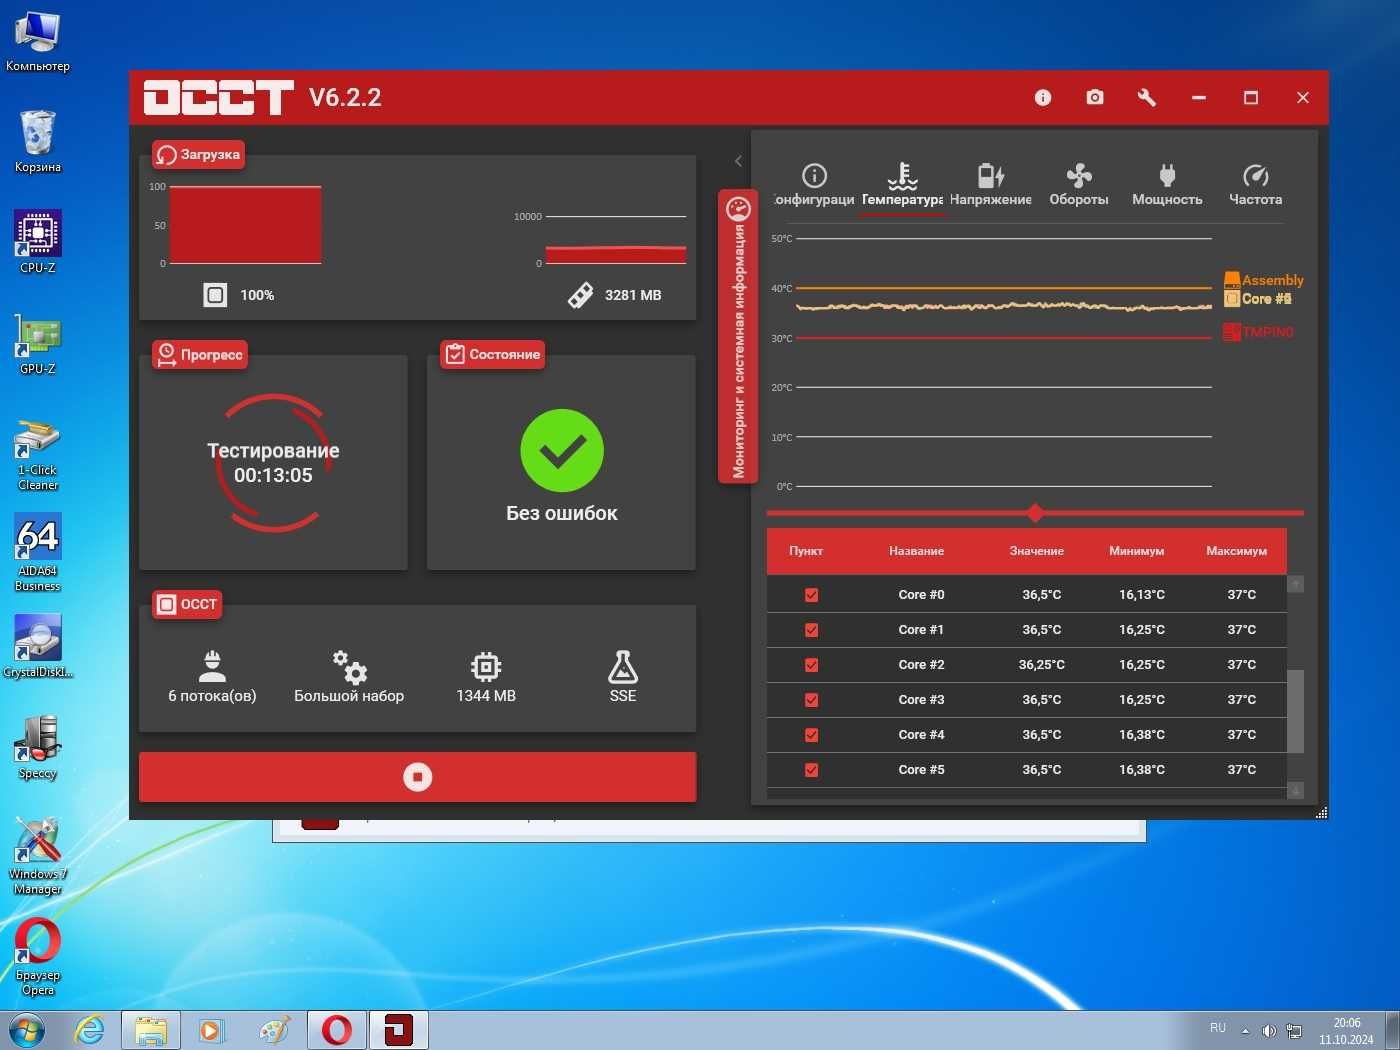Click the Название column header
Image resolution: width=1400 pixels, height=1050 pixels.
[916, 551]
